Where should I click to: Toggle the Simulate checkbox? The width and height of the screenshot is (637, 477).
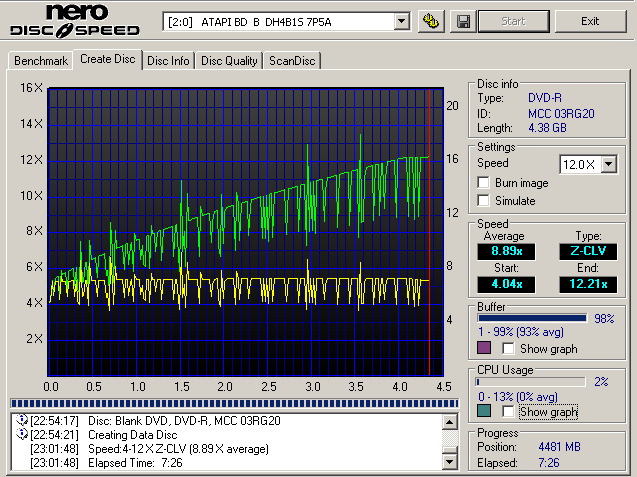coord(483,200)
